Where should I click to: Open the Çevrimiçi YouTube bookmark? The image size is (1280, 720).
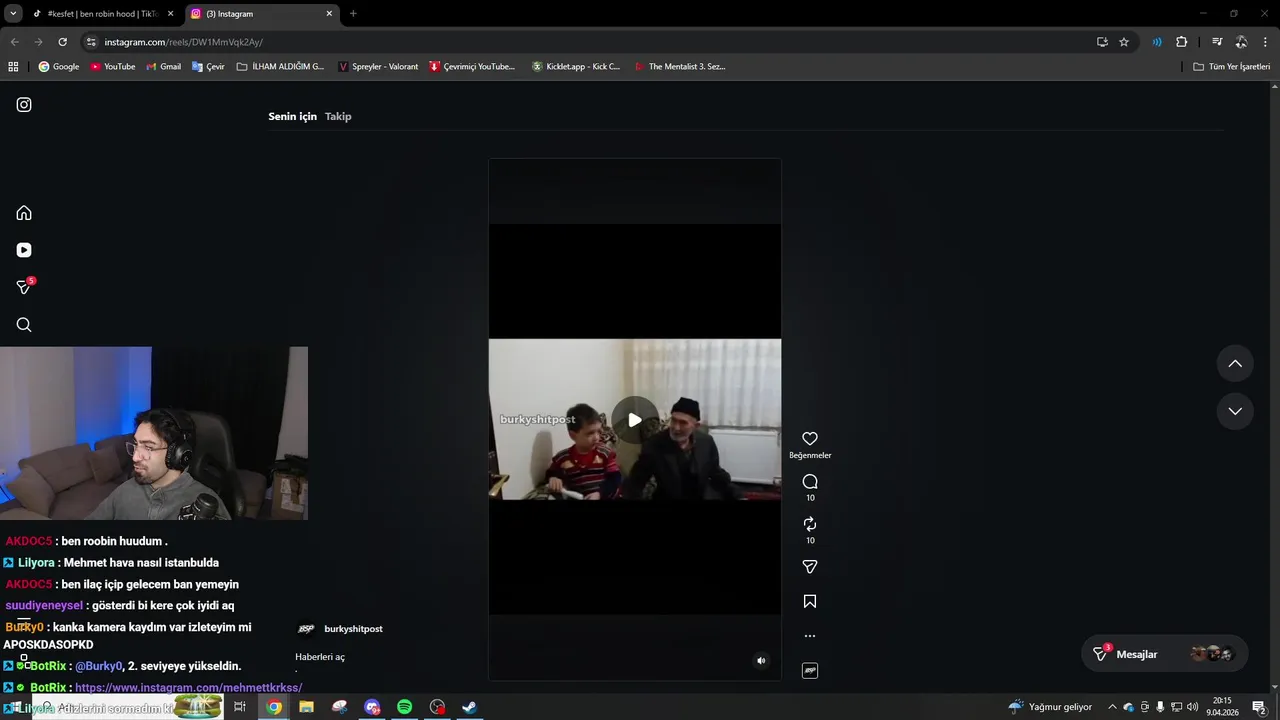[x=472, y=67]
